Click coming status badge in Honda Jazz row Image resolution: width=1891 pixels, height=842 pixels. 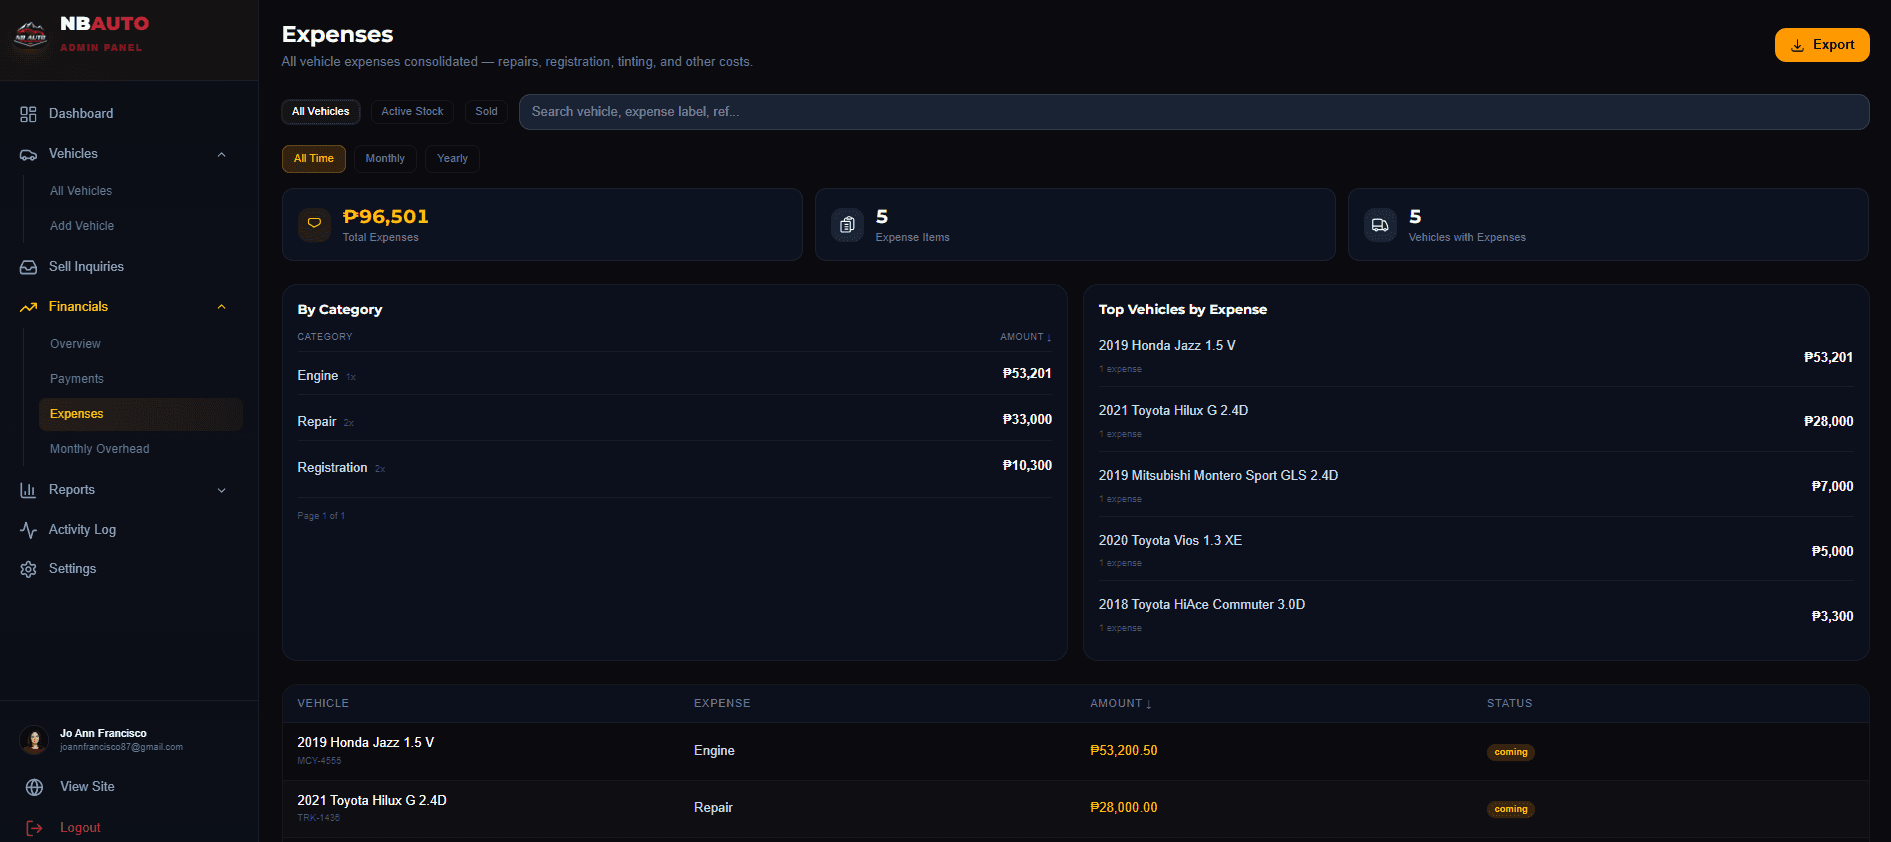click(1511, 752)
